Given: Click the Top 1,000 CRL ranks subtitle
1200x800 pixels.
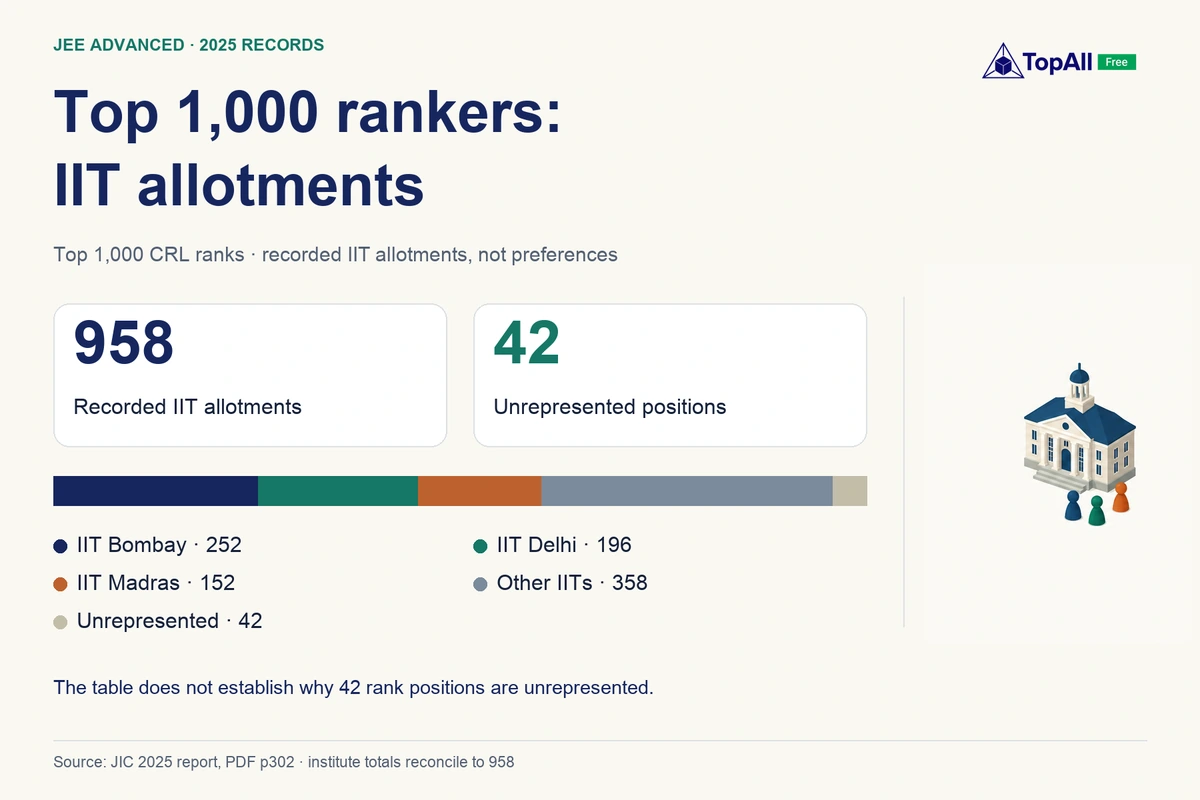Looking at the screenshot, I should pos(335,254).
